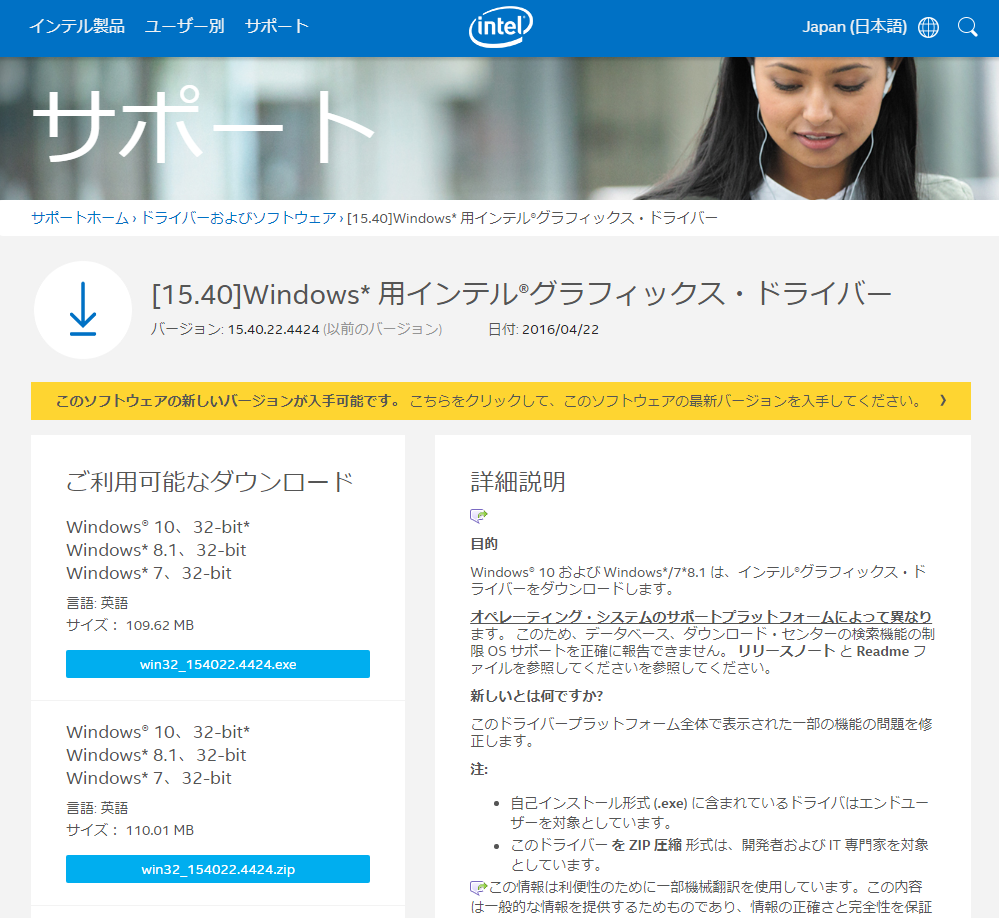This screenshot has width=999, height=918.
Task: Click the ZIP 圧縮 bold text
Action: (655, 845)
